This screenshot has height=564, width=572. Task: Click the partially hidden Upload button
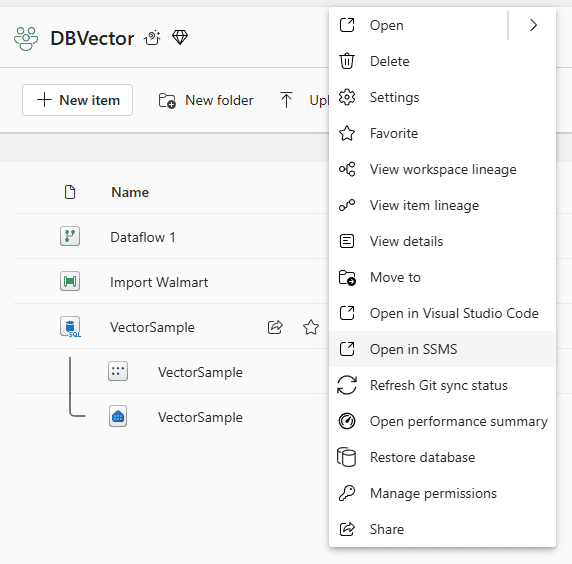[304, 100]
